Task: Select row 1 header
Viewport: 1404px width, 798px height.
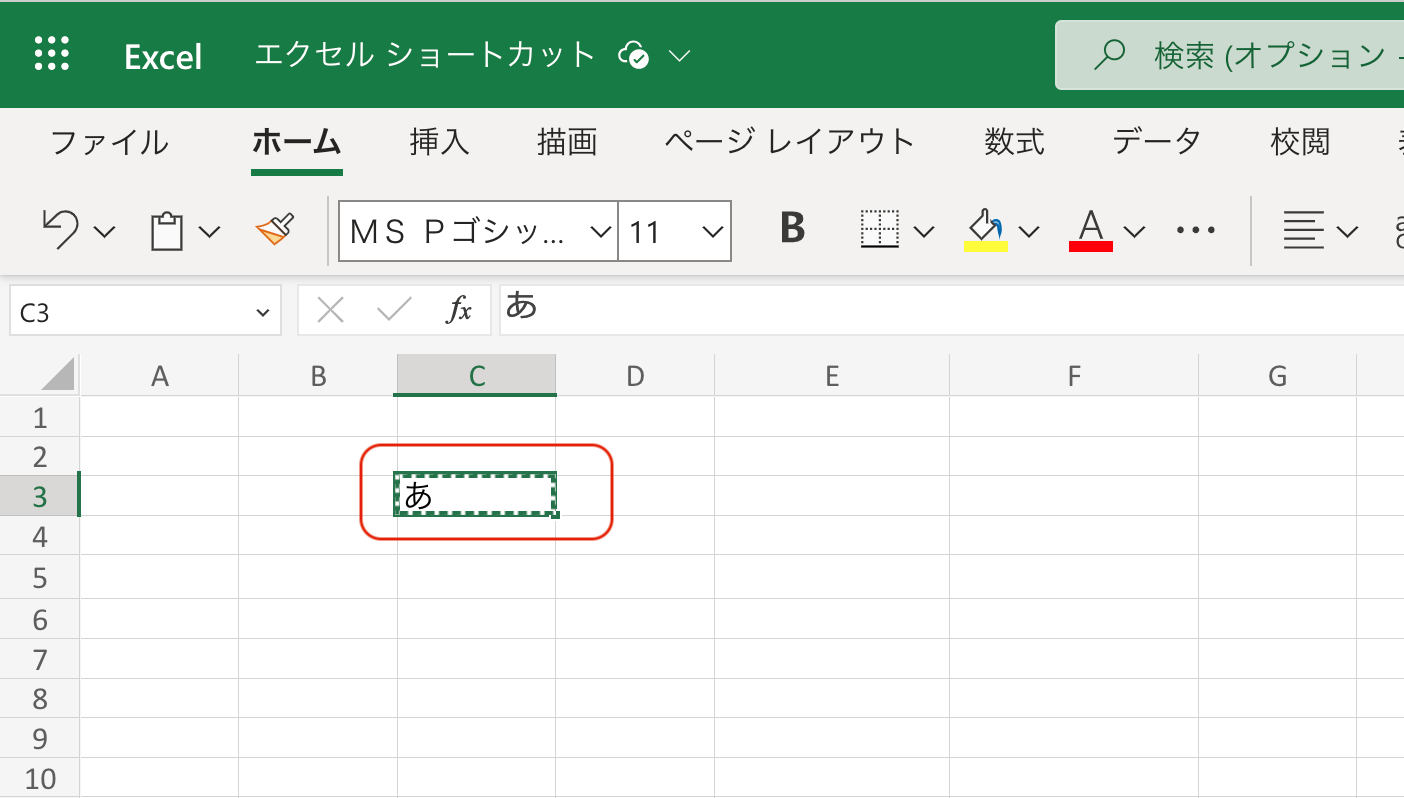Action: [40, 417]
